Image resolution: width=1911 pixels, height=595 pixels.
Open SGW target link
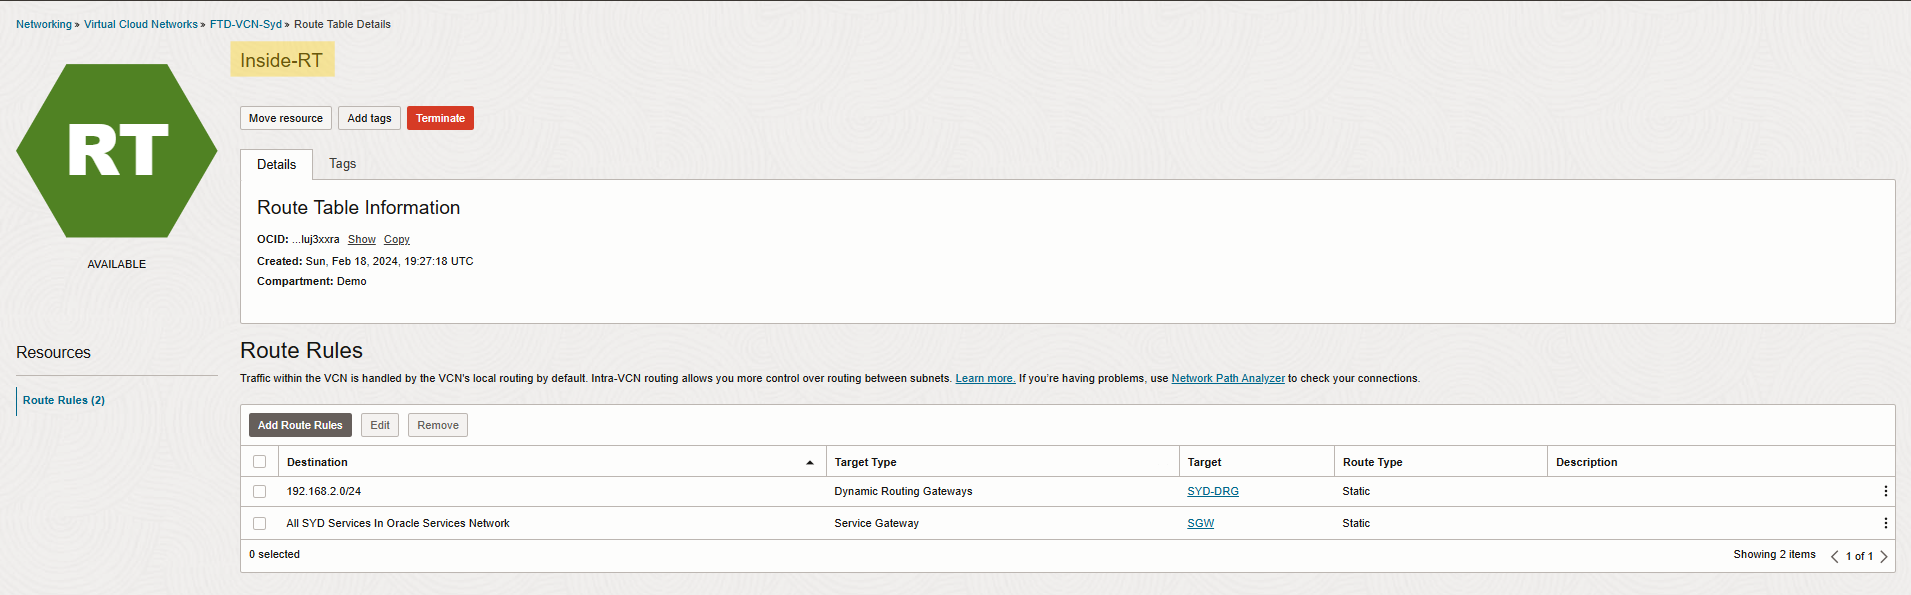point(1201,523)
